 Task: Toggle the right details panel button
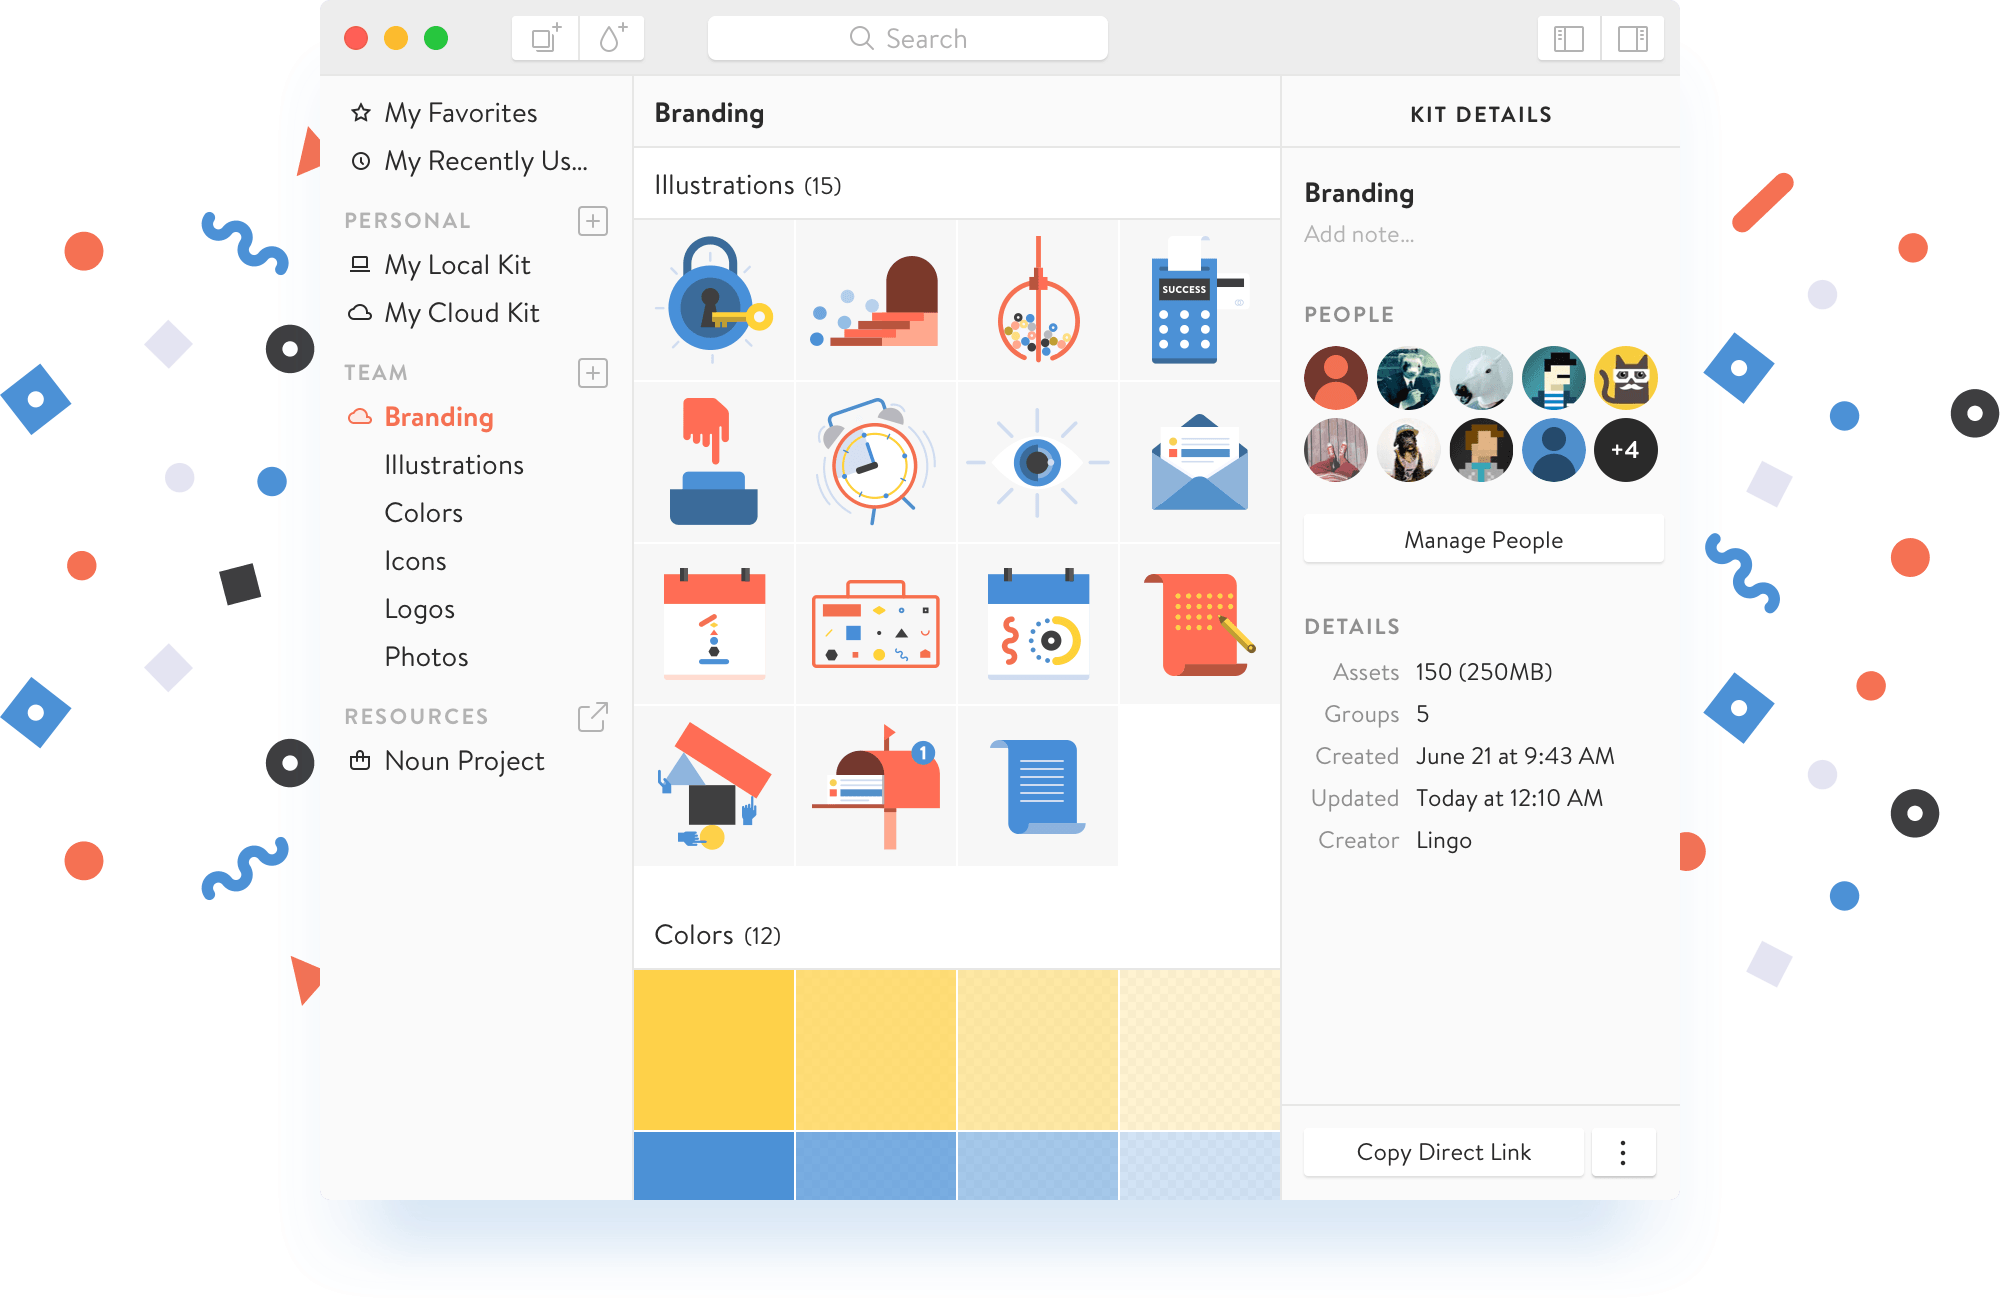[x=1632, y=39]
